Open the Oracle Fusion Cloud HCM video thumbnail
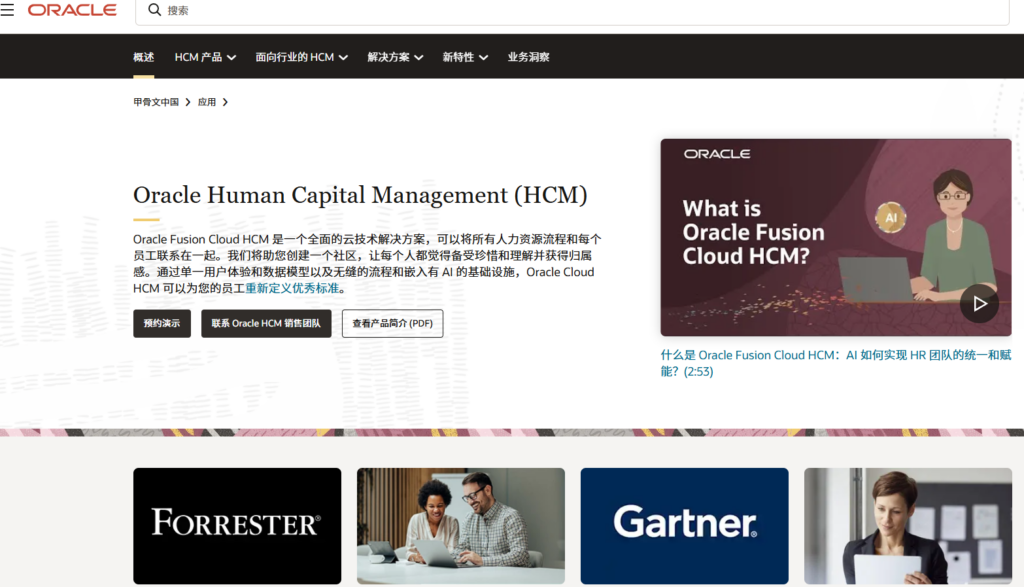Screen dimensions: 1024x587 (835, 237)
